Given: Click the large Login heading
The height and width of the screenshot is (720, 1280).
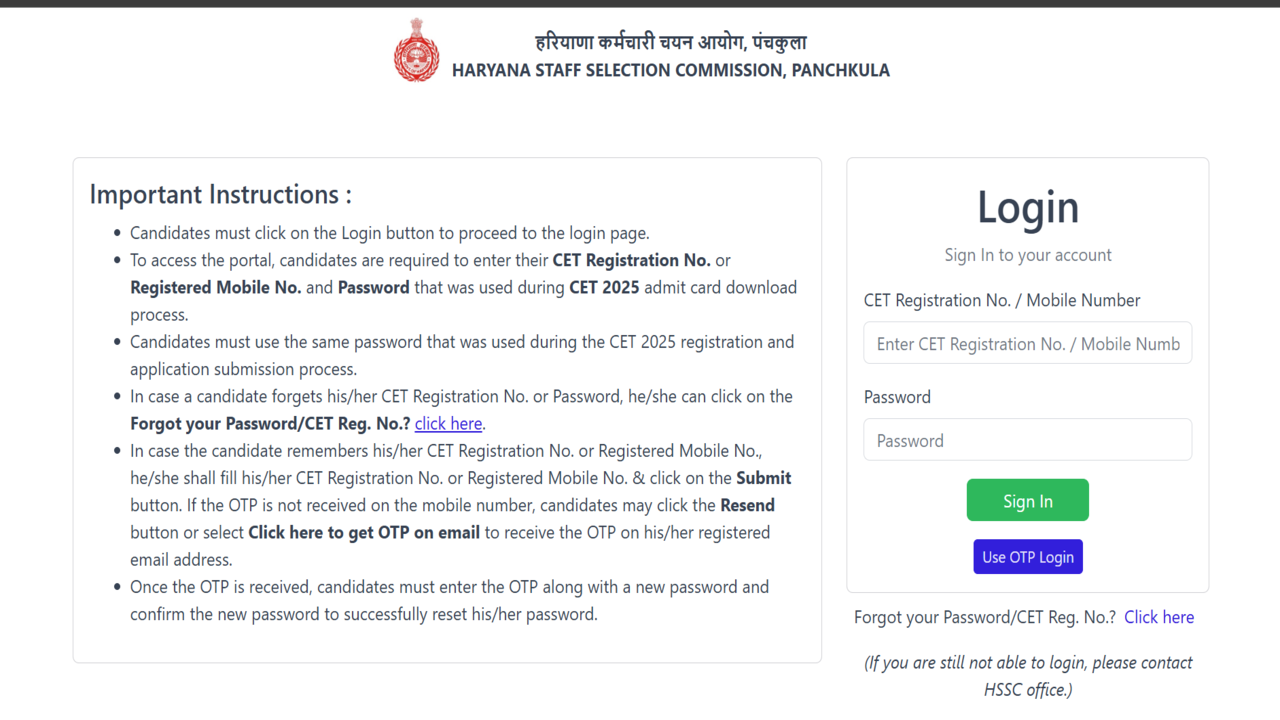Looking at the screenshot, I should coord(1027,207).
